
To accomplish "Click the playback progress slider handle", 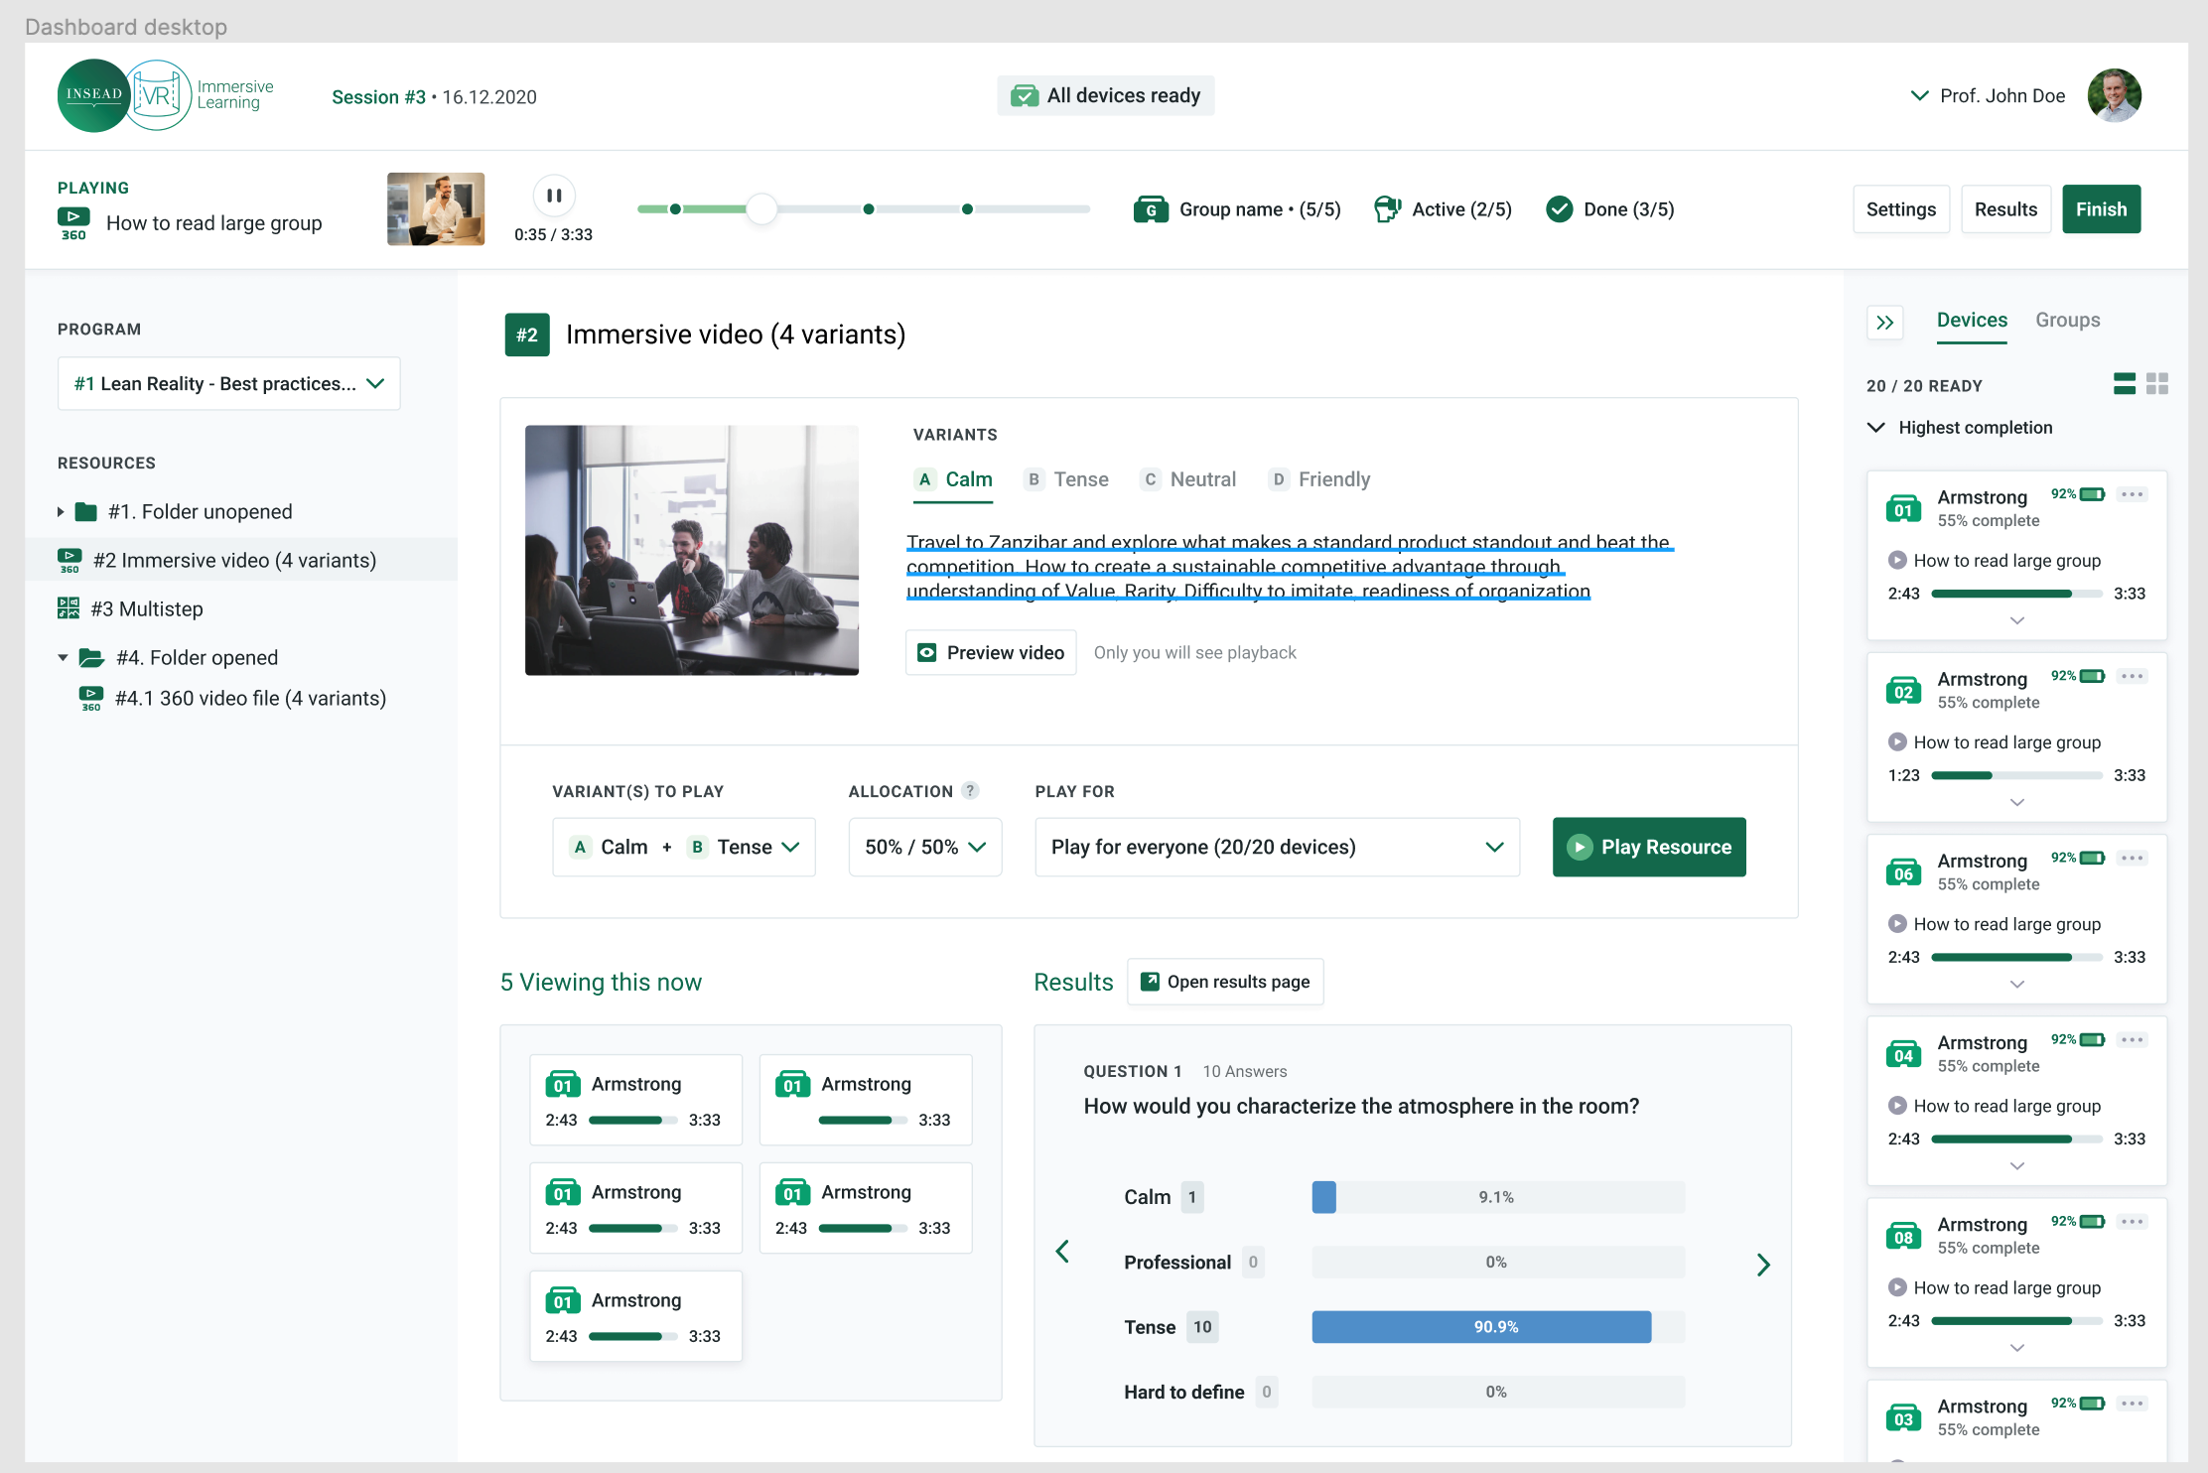I will click(762, 210).
